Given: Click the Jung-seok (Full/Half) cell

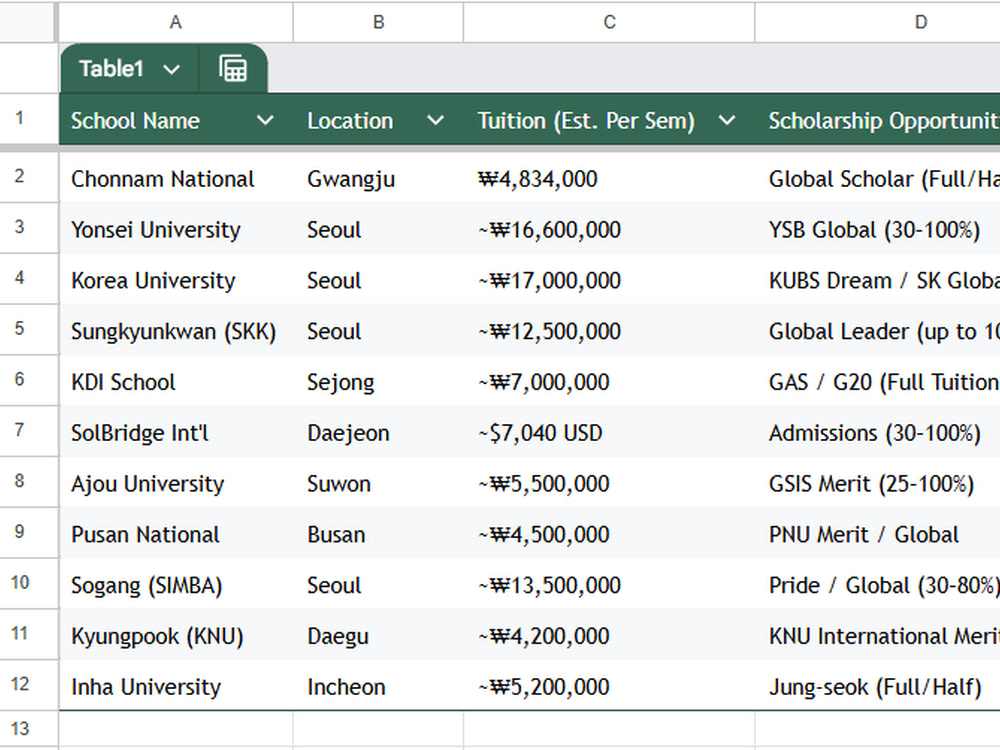Looking at the screenshot, I should (x=878, y=686).
